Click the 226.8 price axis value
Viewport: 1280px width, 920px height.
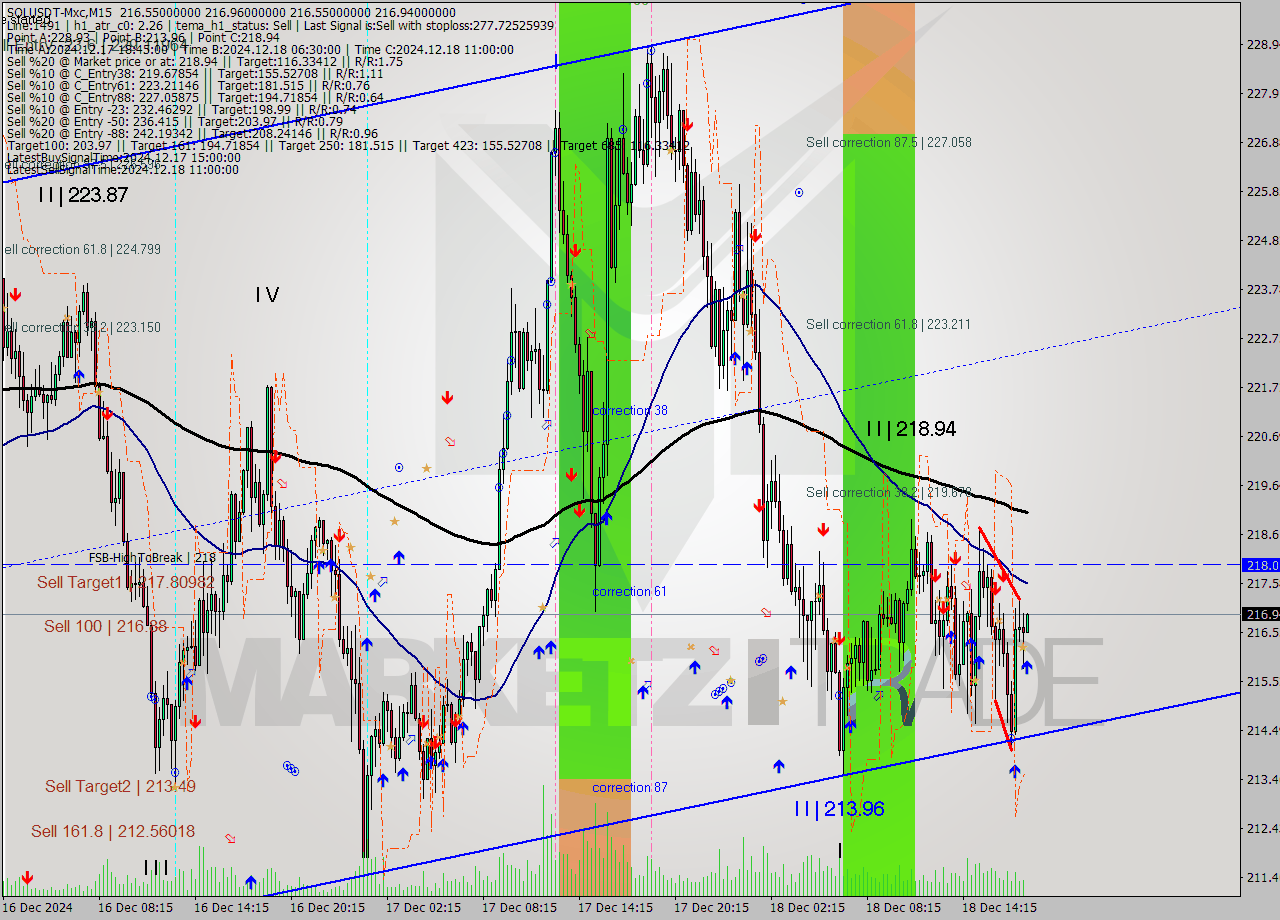tap(1263, 142)
